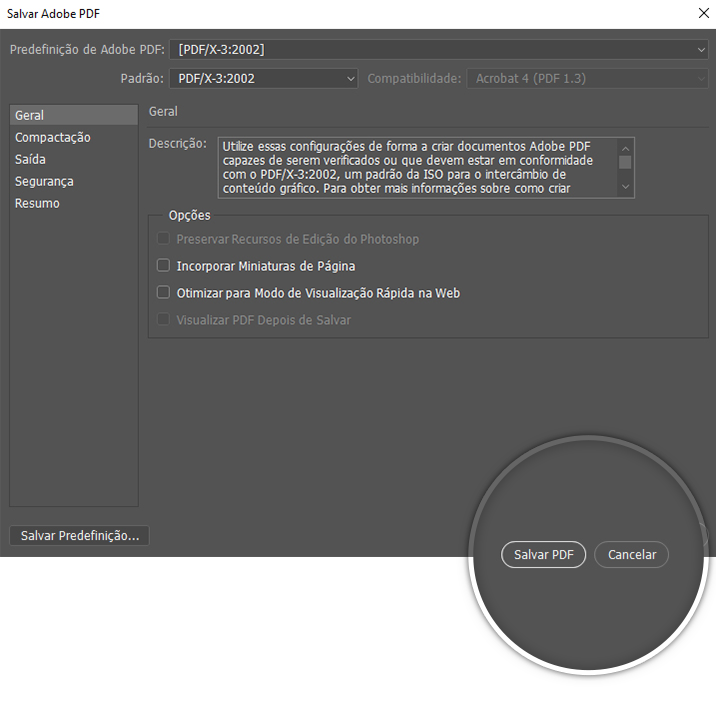Switch to the Compactação settings section
Screen dimensions: 716x704
pos(52,137)
